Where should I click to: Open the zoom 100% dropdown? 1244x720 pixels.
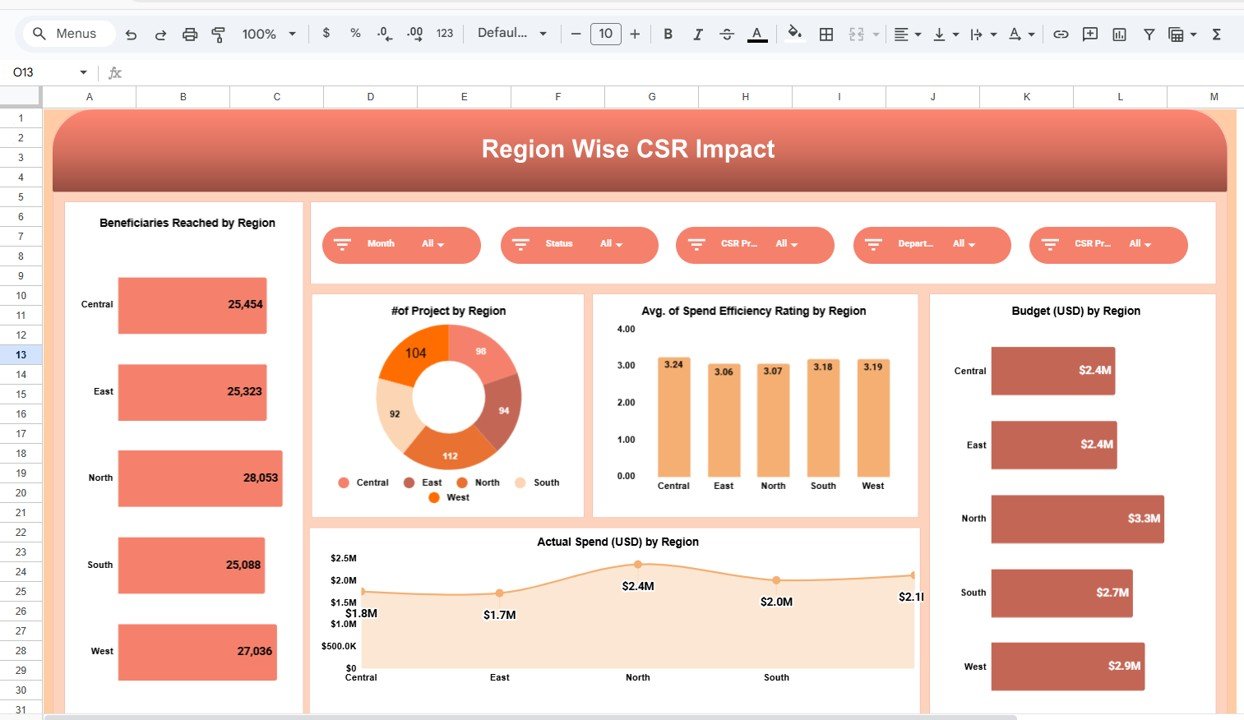[269, 34]
